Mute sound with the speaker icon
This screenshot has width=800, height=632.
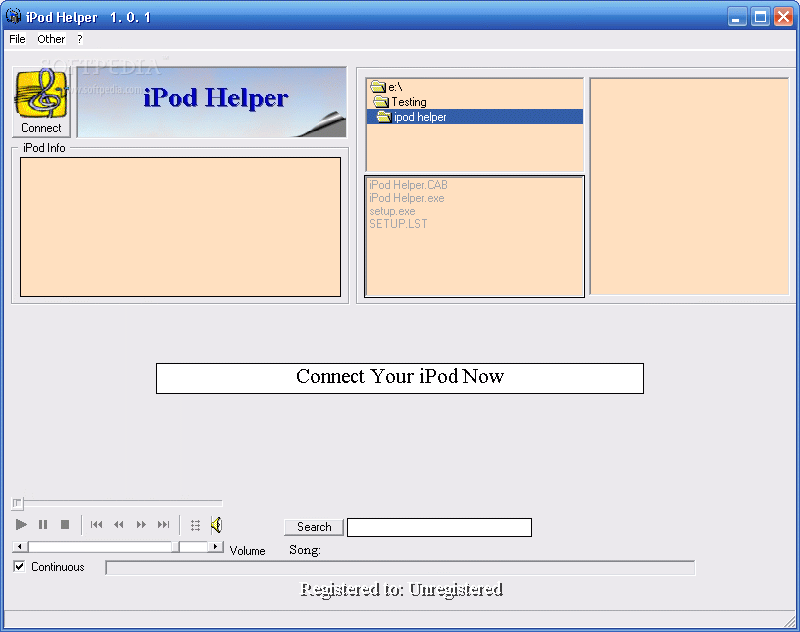pyautogui.click(x=216, y=525)
